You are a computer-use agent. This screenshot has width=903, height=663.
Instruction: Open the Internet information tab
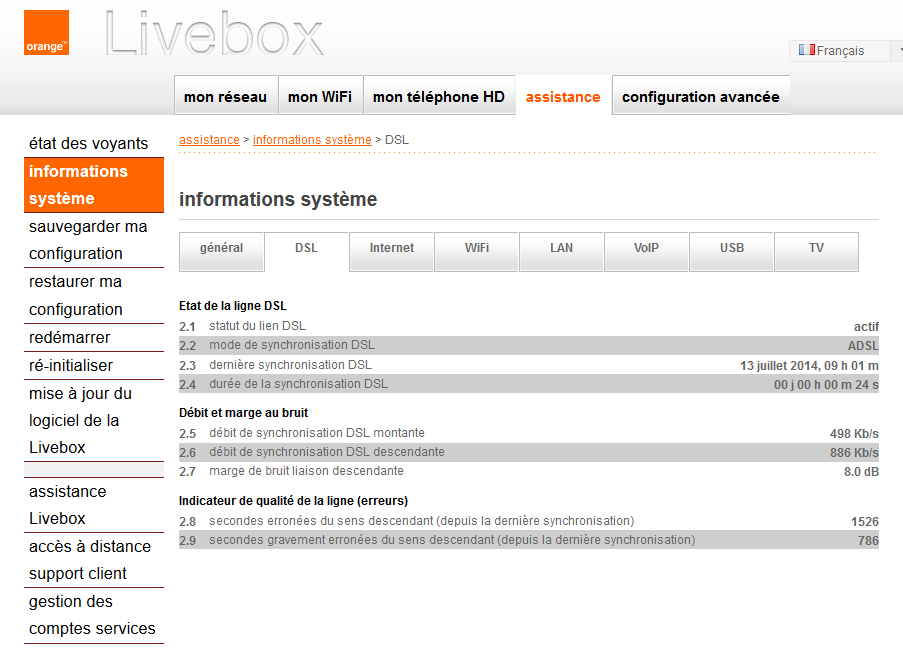391,251
